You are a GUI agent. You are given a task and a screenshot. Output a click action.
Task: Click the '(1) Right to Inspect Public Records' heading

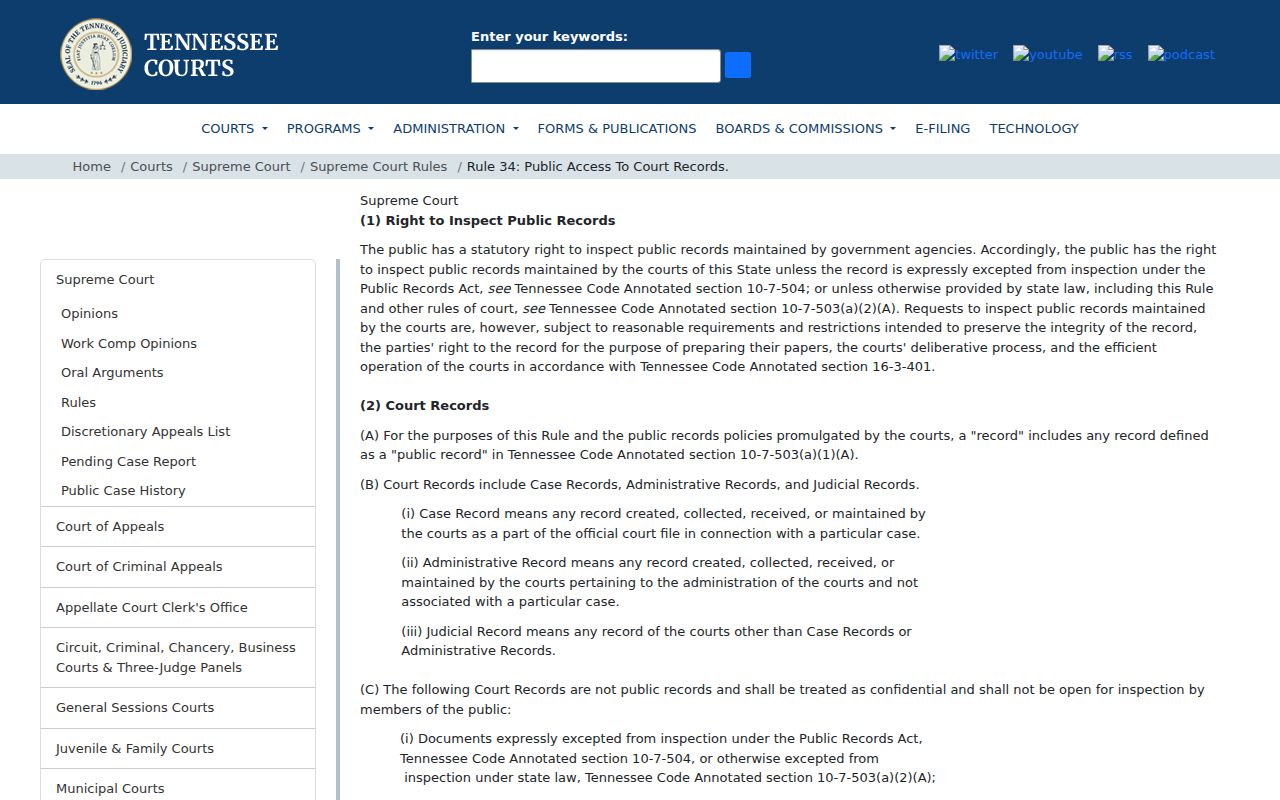(487, 221)
